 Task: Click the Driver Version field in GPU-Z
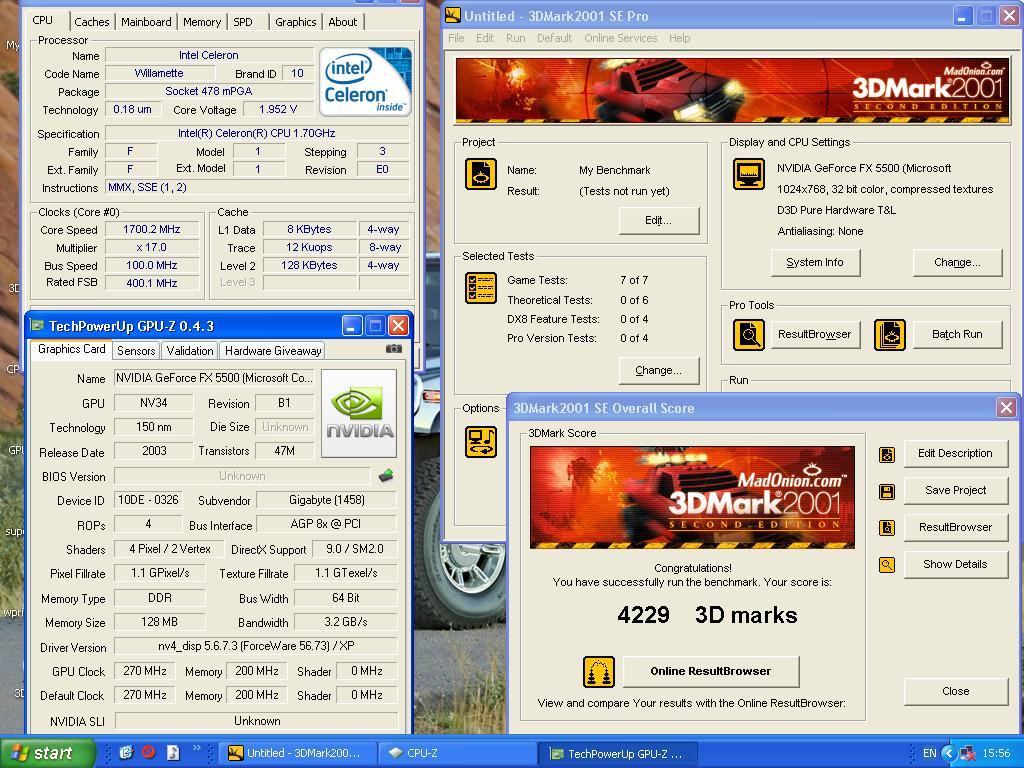click(x=256, y=646)
